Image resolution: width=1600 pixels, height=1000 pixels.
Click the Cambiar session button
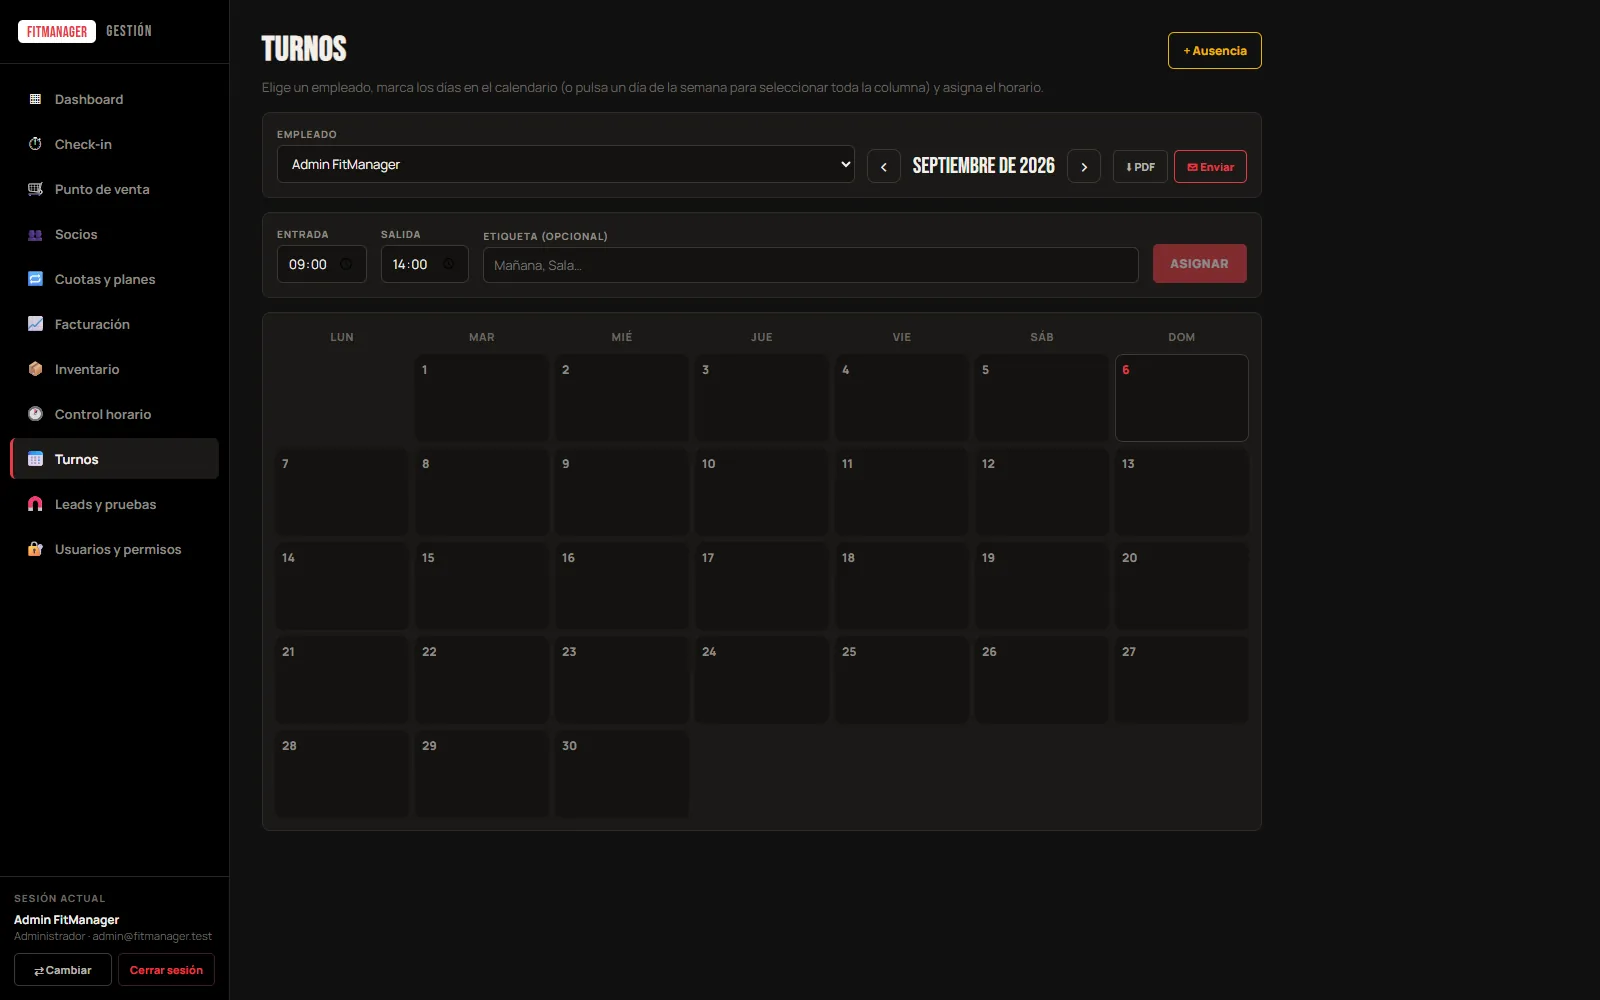pos(63,970)
